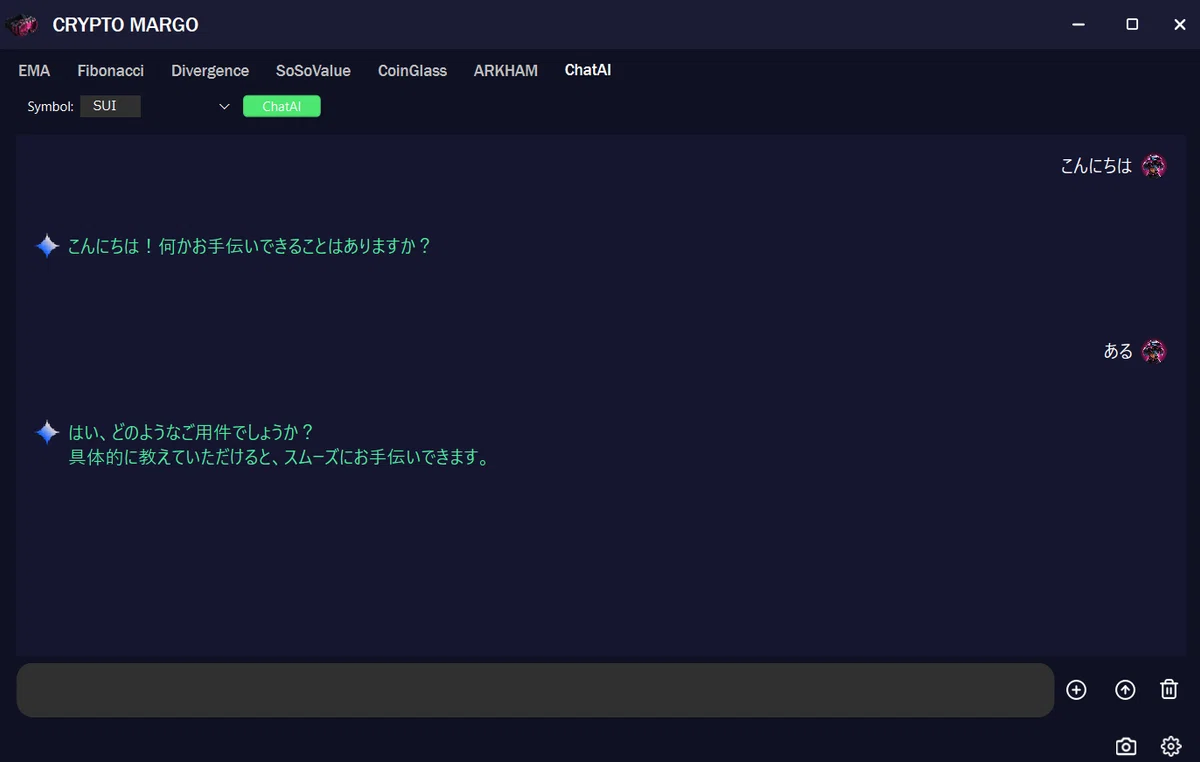Close the Crypto Margo window
This screenshot has width=1200, height=762.
[1180, 25]
